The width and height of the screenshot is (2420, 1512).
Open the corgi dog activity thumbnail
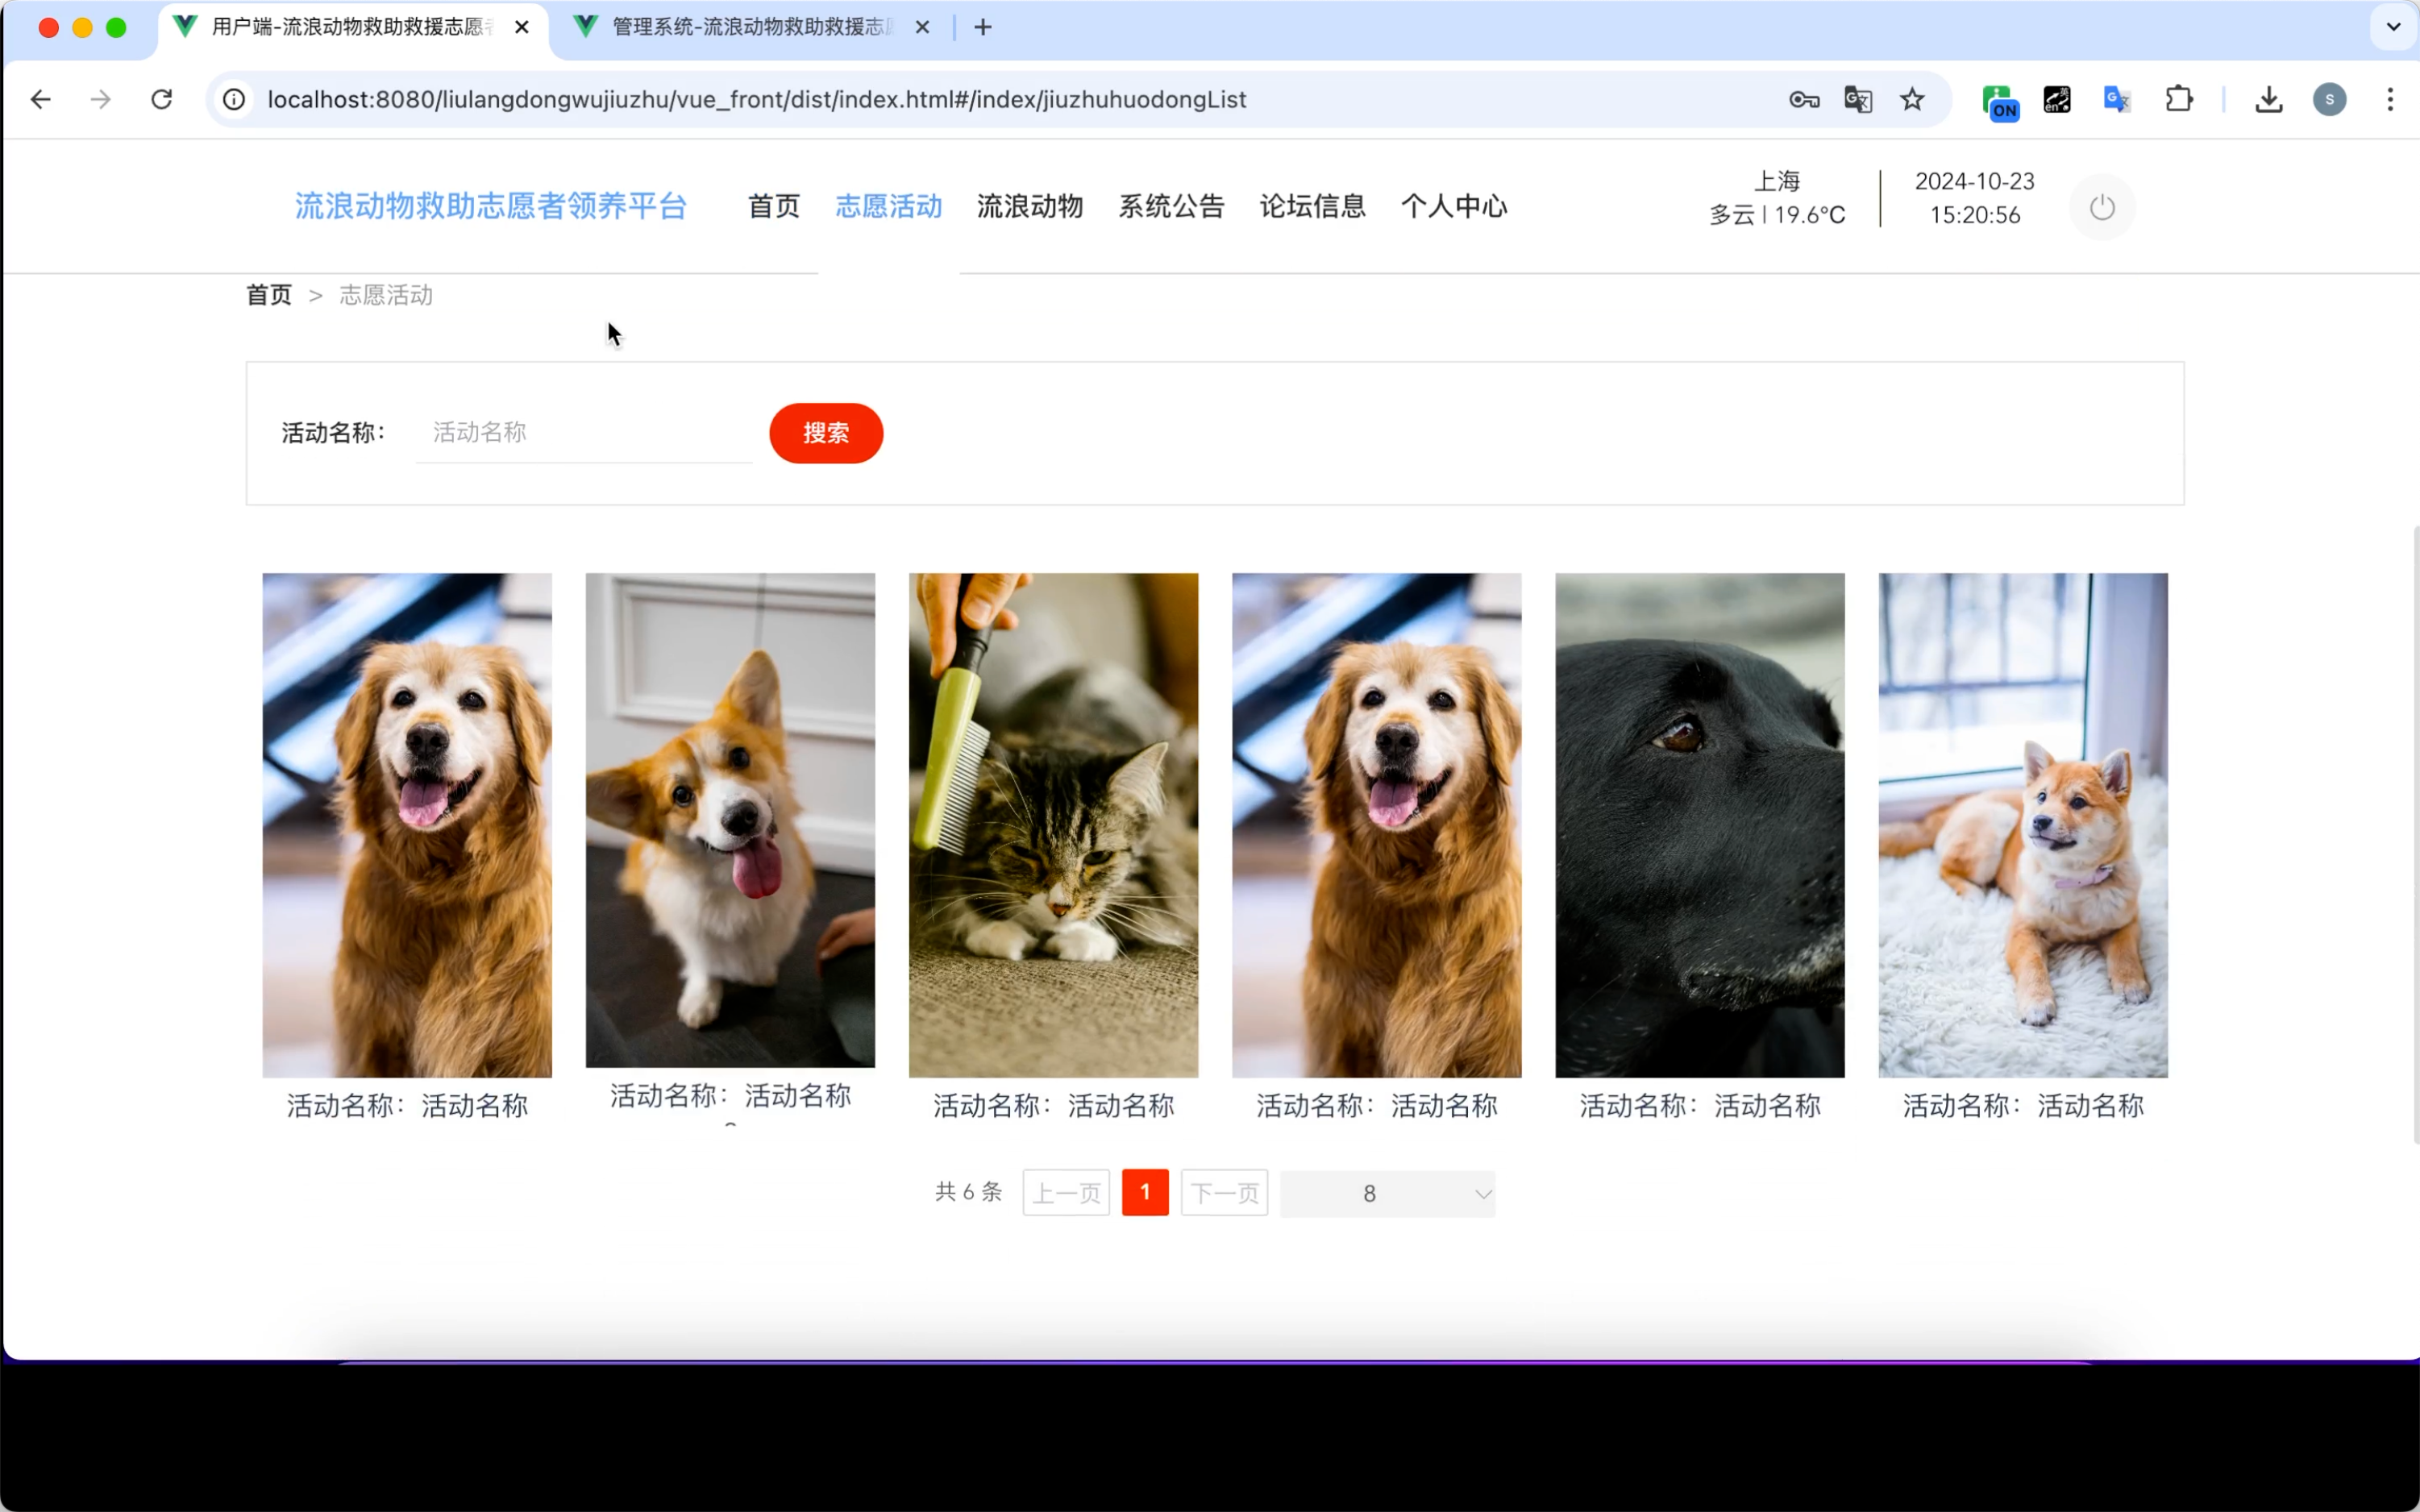729,820
